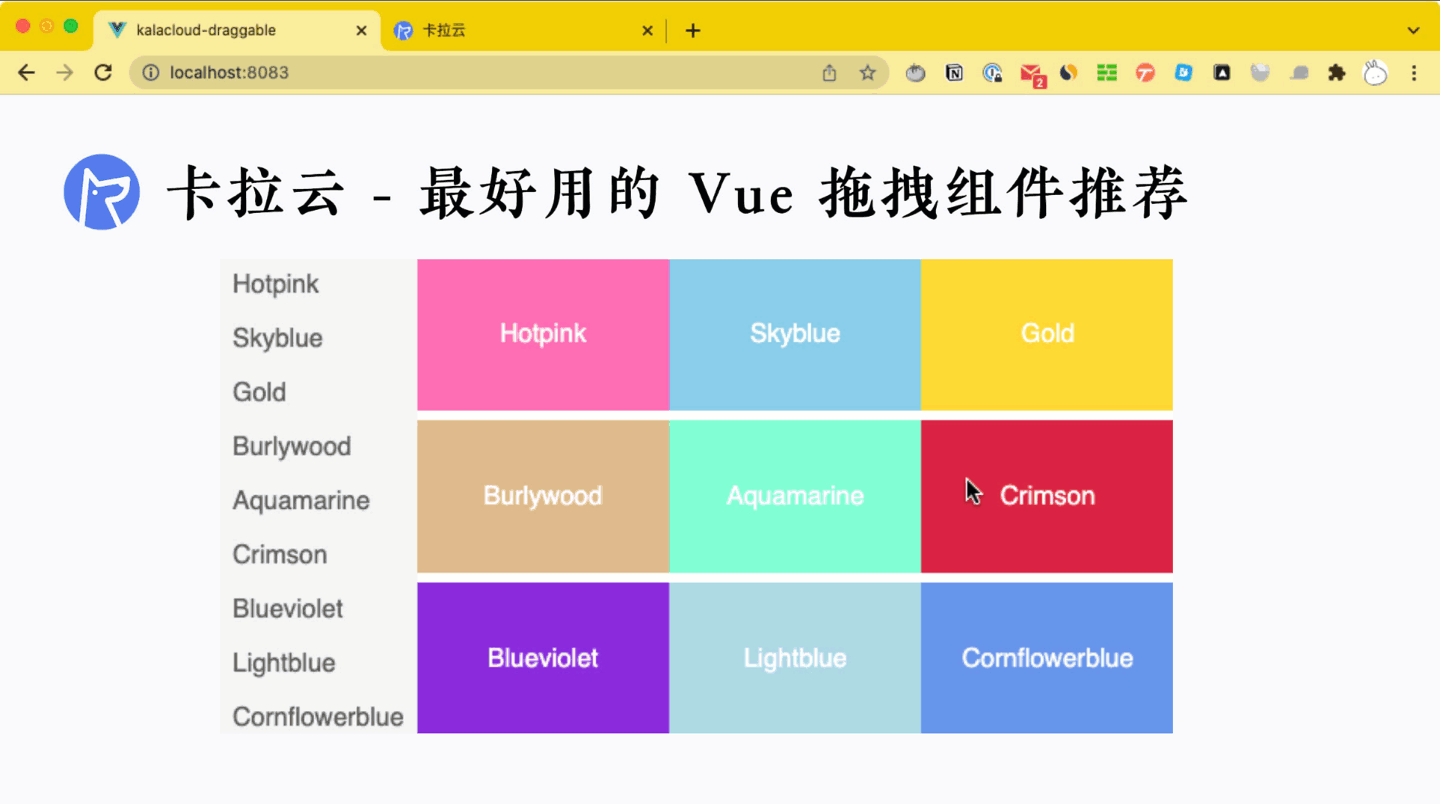Close the 卡拉云 tab
Viewport: 1440px width, 804px height.
click(x=647, y=30)
